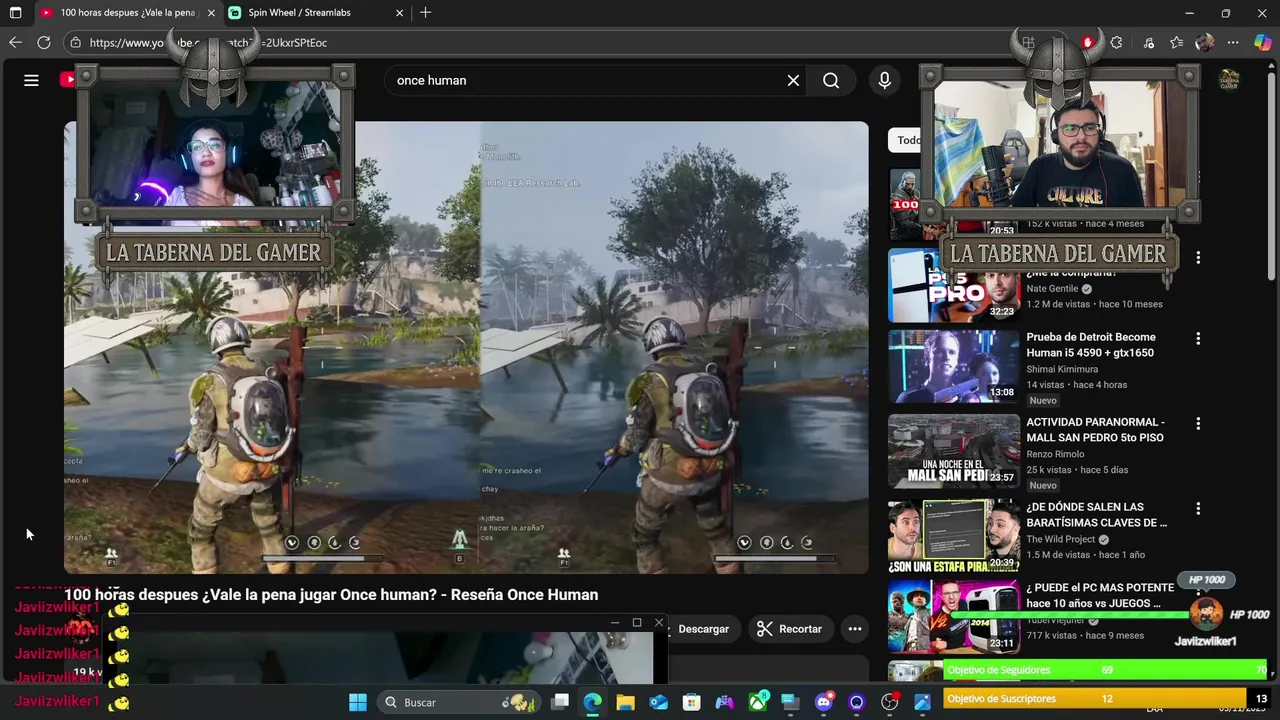Open the PS5 Pro thumbnail 32:23
The image size is (1280, 720).
tap(954, 285)
